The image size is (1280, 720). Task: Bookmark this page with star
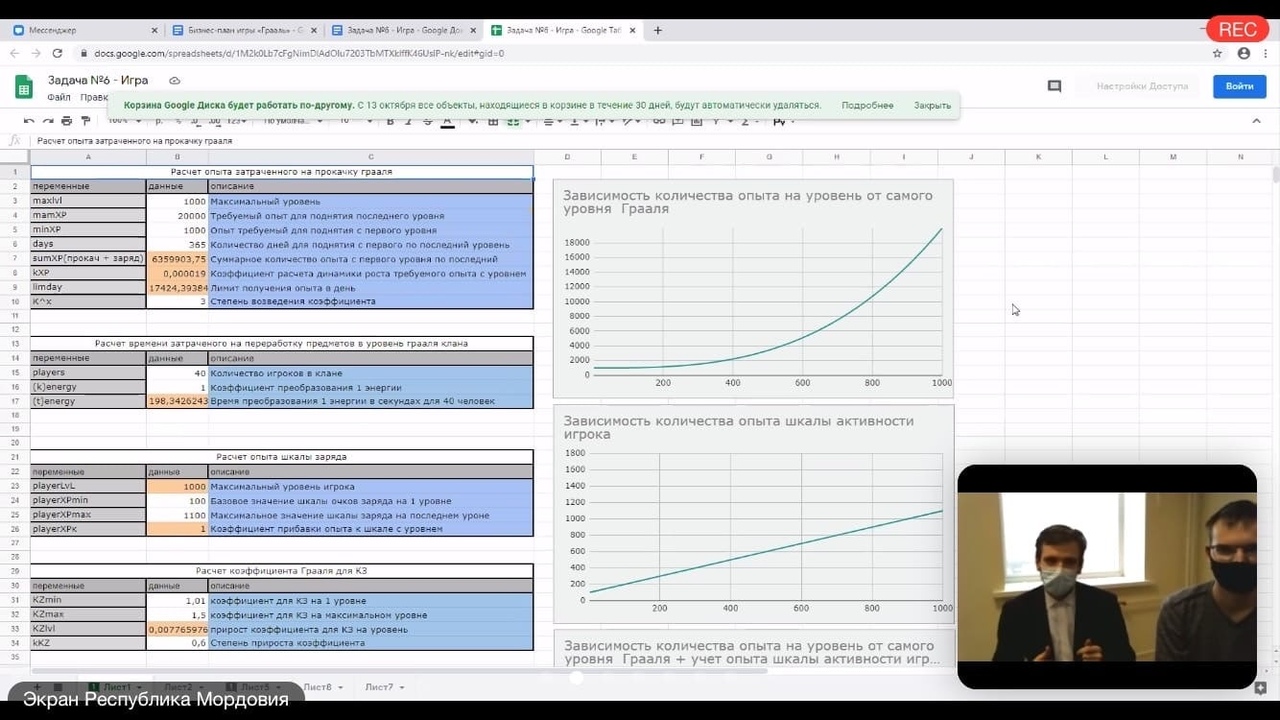pos(1217,54)
